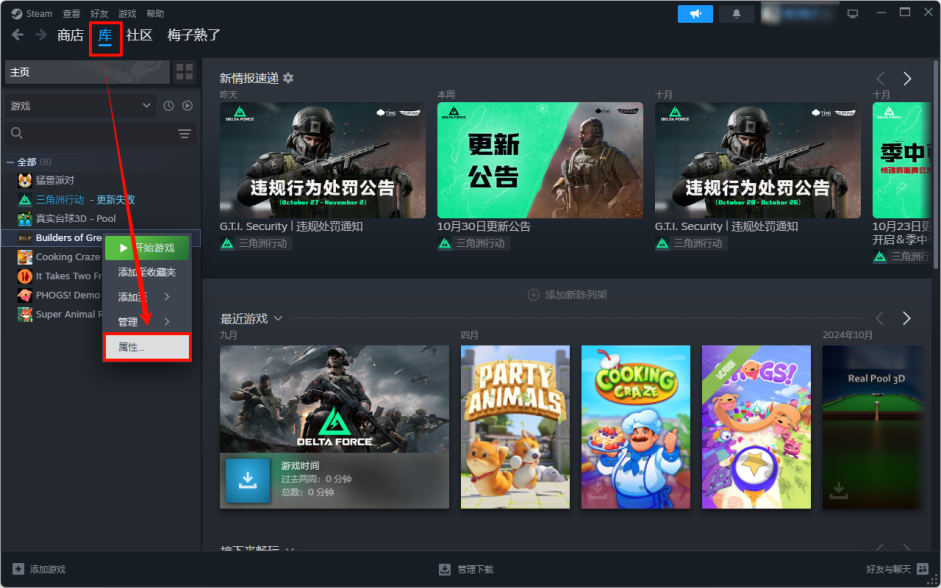Open the library filter icon next to search
941x588 pixels.
(x=181, y=133)
